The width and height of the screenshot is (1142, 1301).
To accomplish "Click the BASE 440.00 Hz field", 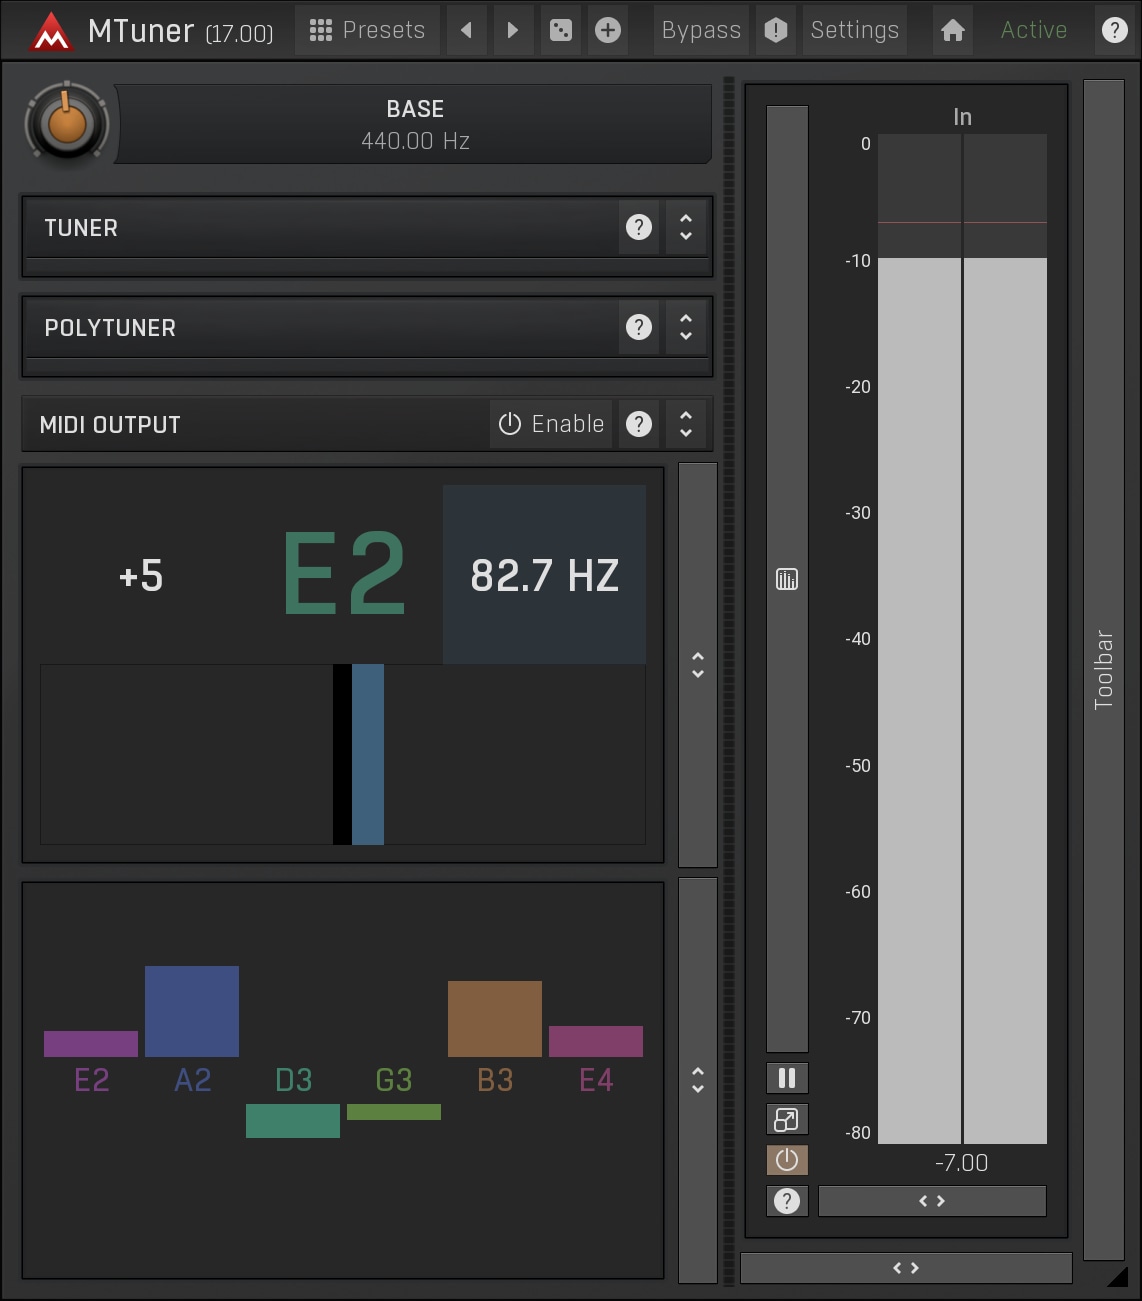I will click(415, 125).
